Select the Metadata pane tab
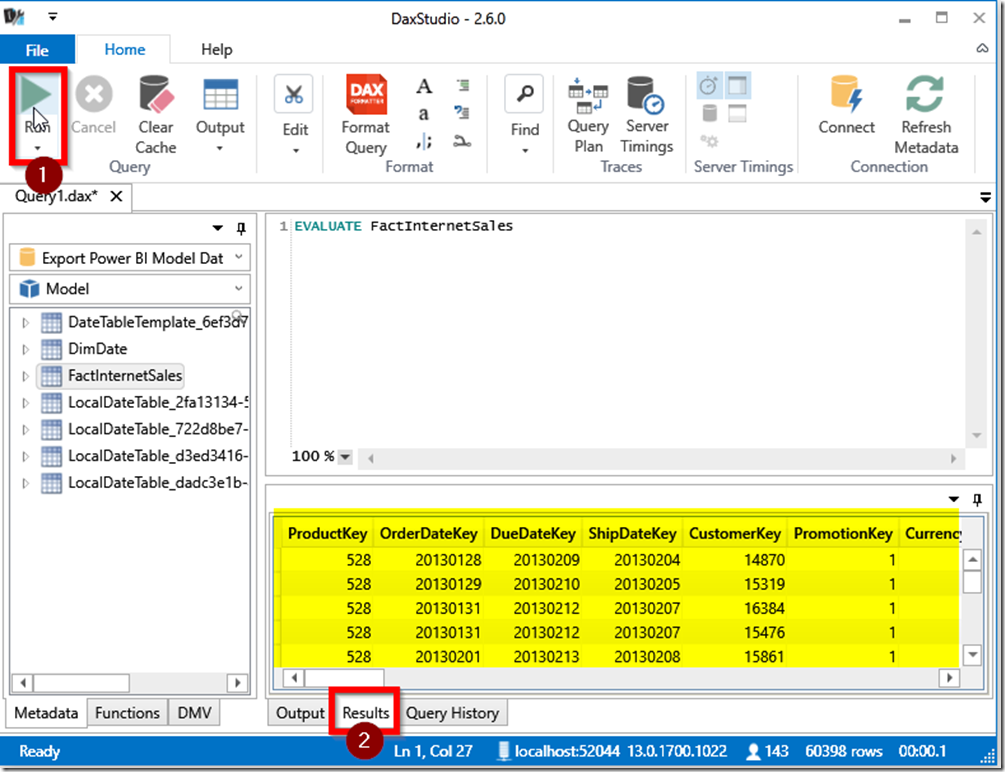This screenshot has width=1005, height=772. tap(46, 712)
